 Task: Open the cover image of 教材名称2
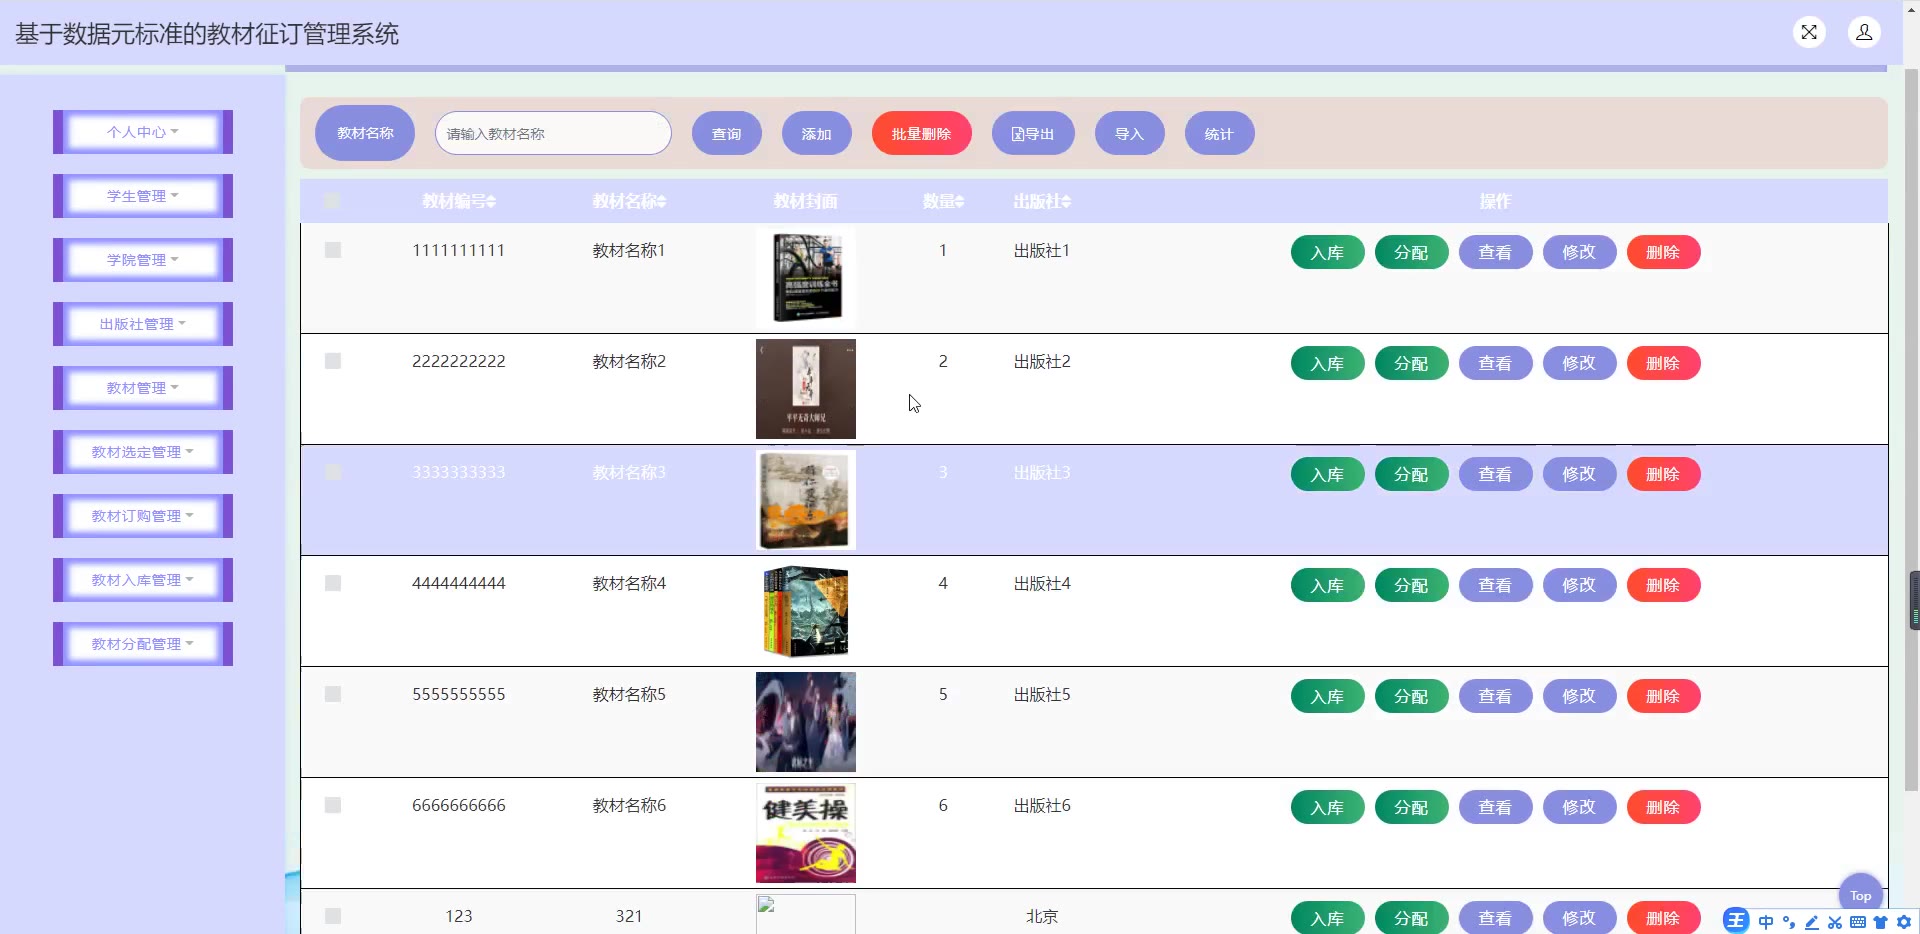tap(806, 389)
